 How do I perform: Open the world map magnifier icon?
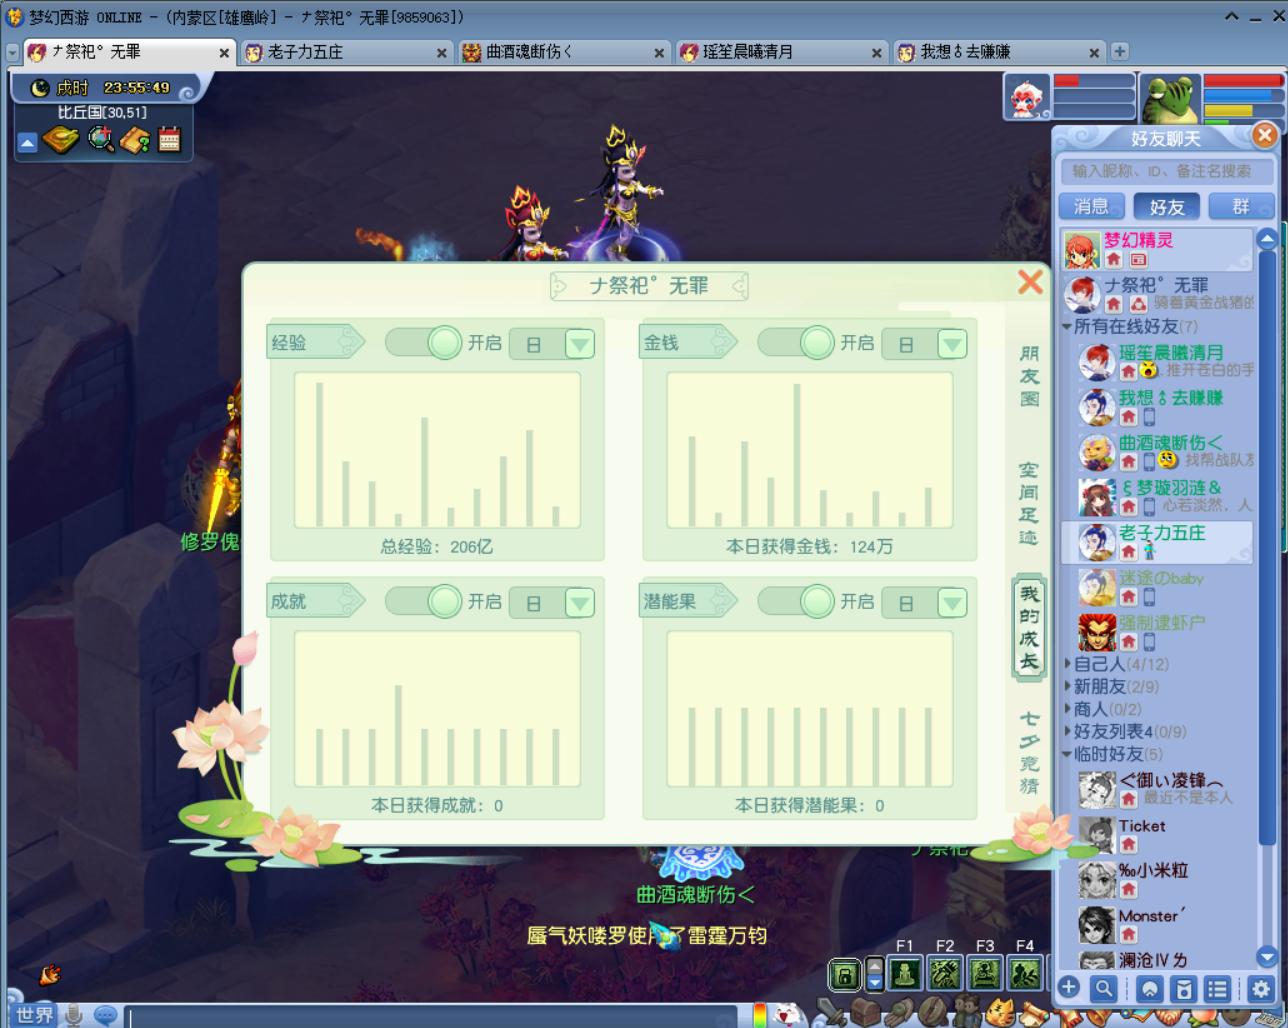101,140
